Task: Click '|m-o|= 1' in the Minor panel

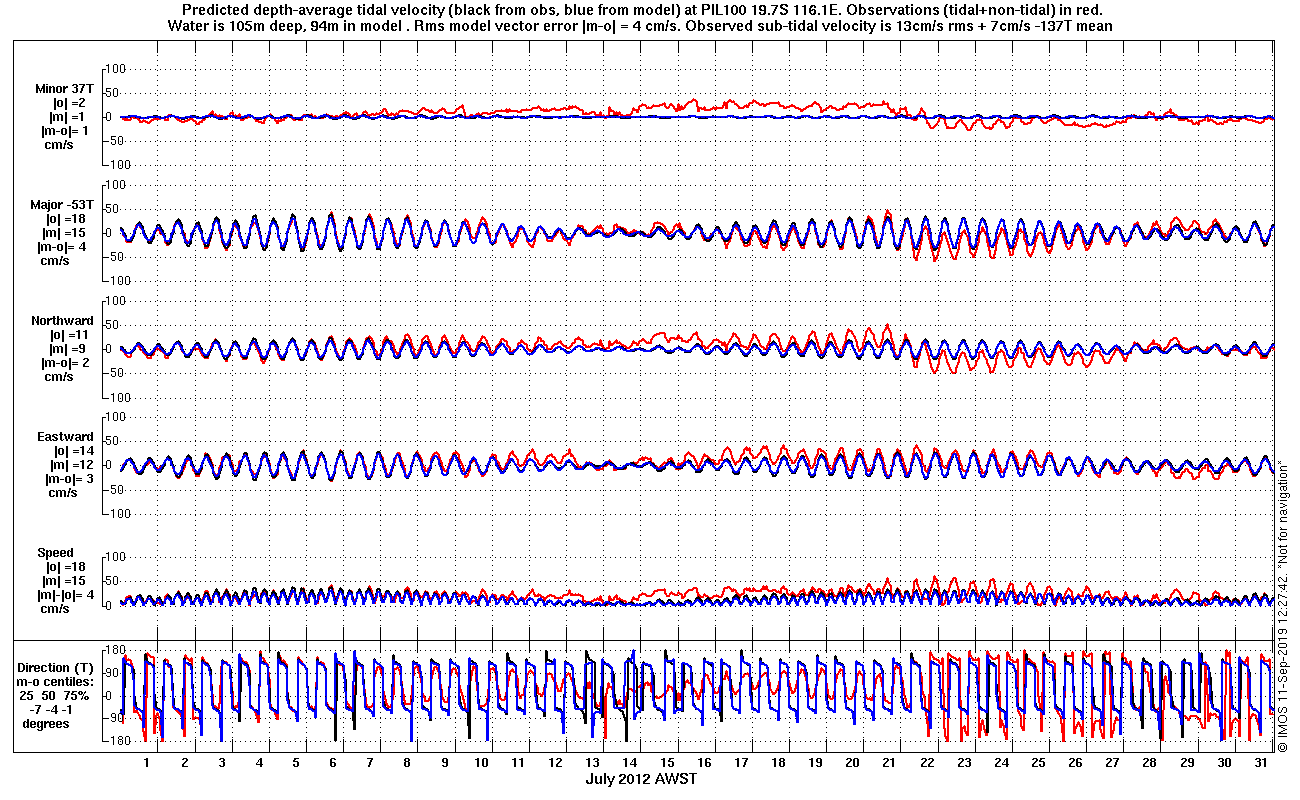Action: [66, 131]
